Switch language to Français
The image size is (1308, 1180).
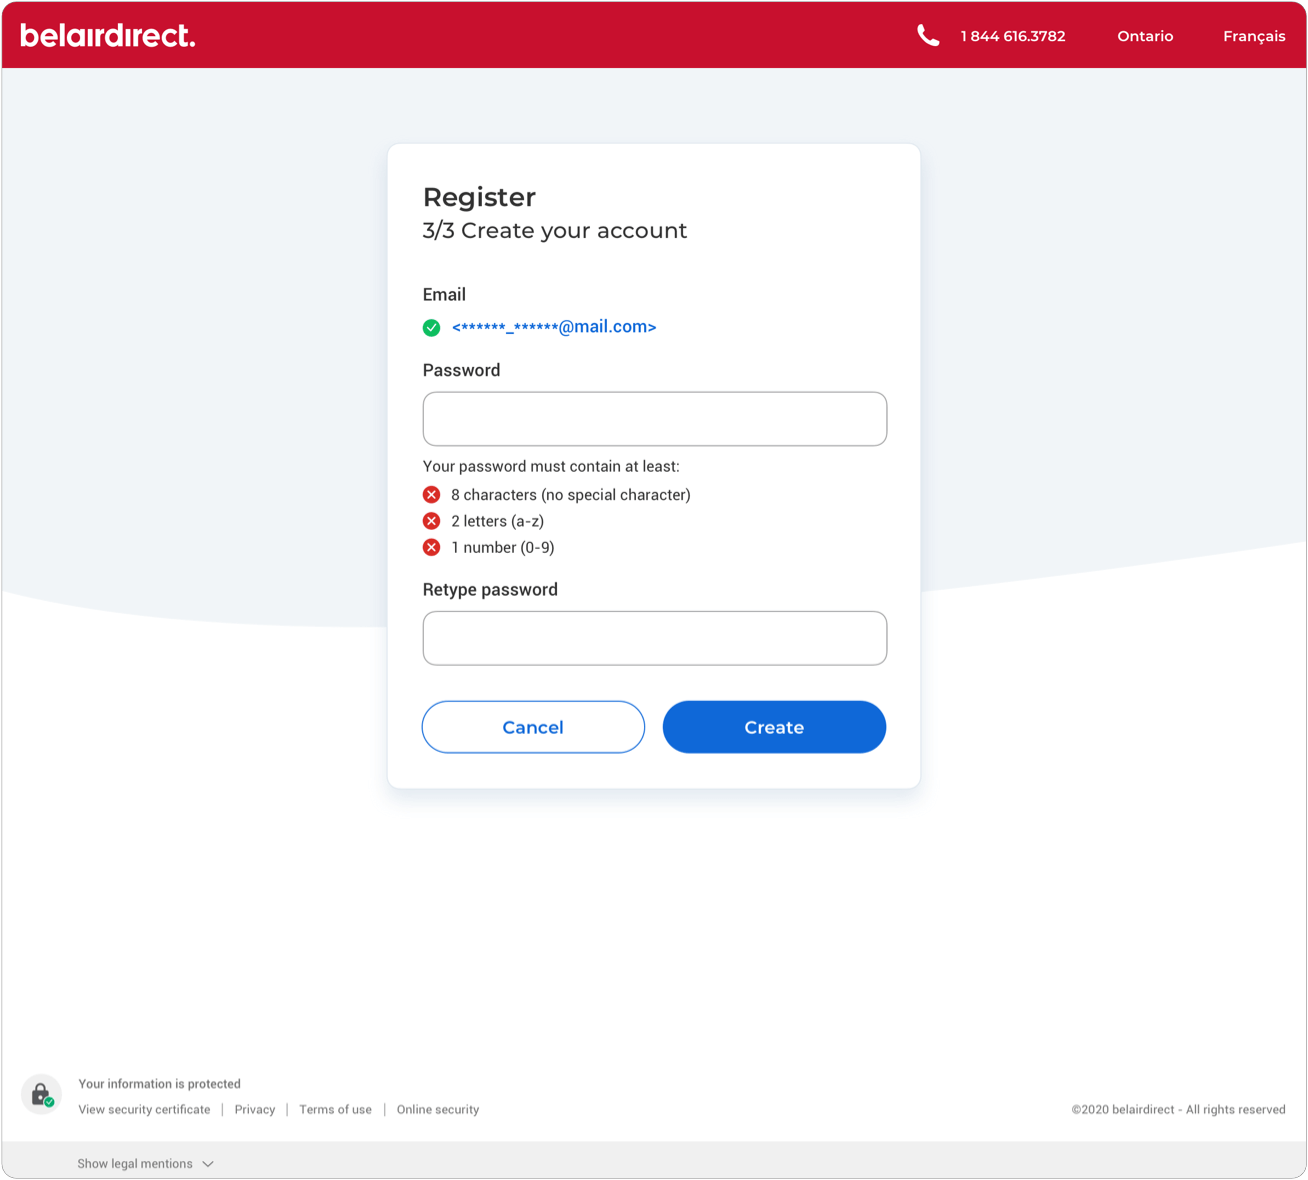coord(1254,35)
